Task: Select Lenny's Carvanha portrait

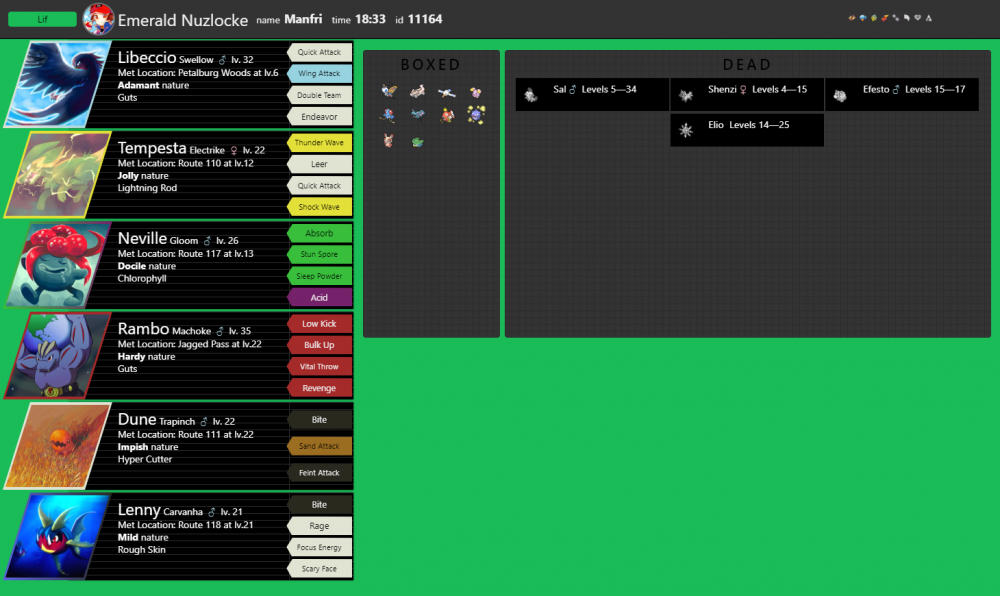Action: click(x=58, y=536)
